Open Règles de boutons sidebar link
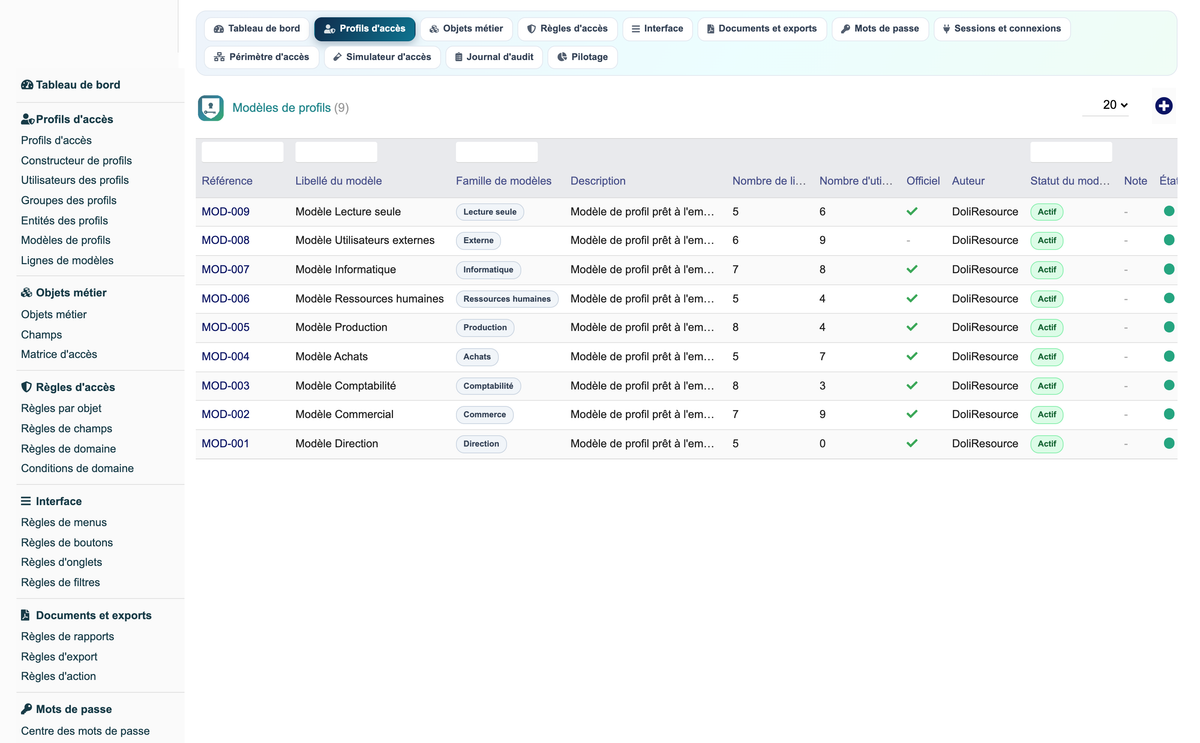The width and height of the screenshot is (1200, 743). point(67,543)
